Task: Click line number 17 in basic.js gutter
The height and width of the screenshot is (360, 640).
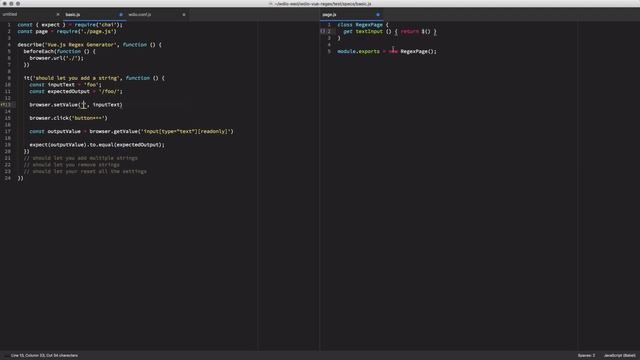Action: click(8, 131)
